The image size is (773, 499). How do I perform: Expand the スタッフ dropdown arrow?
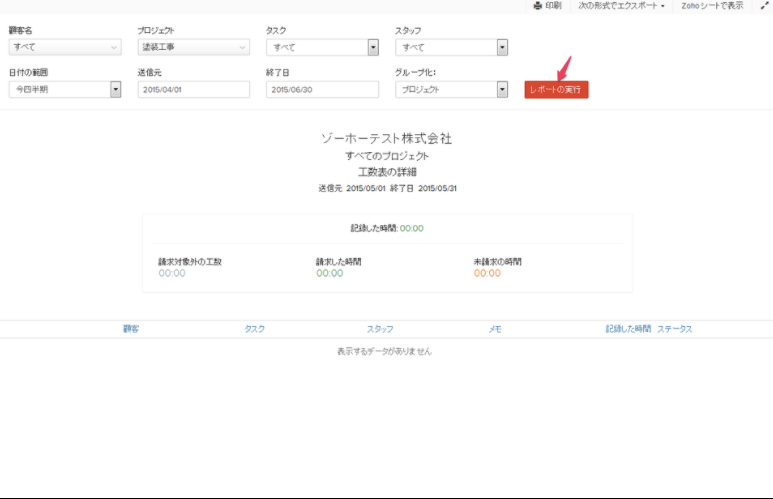click(502, 47)
